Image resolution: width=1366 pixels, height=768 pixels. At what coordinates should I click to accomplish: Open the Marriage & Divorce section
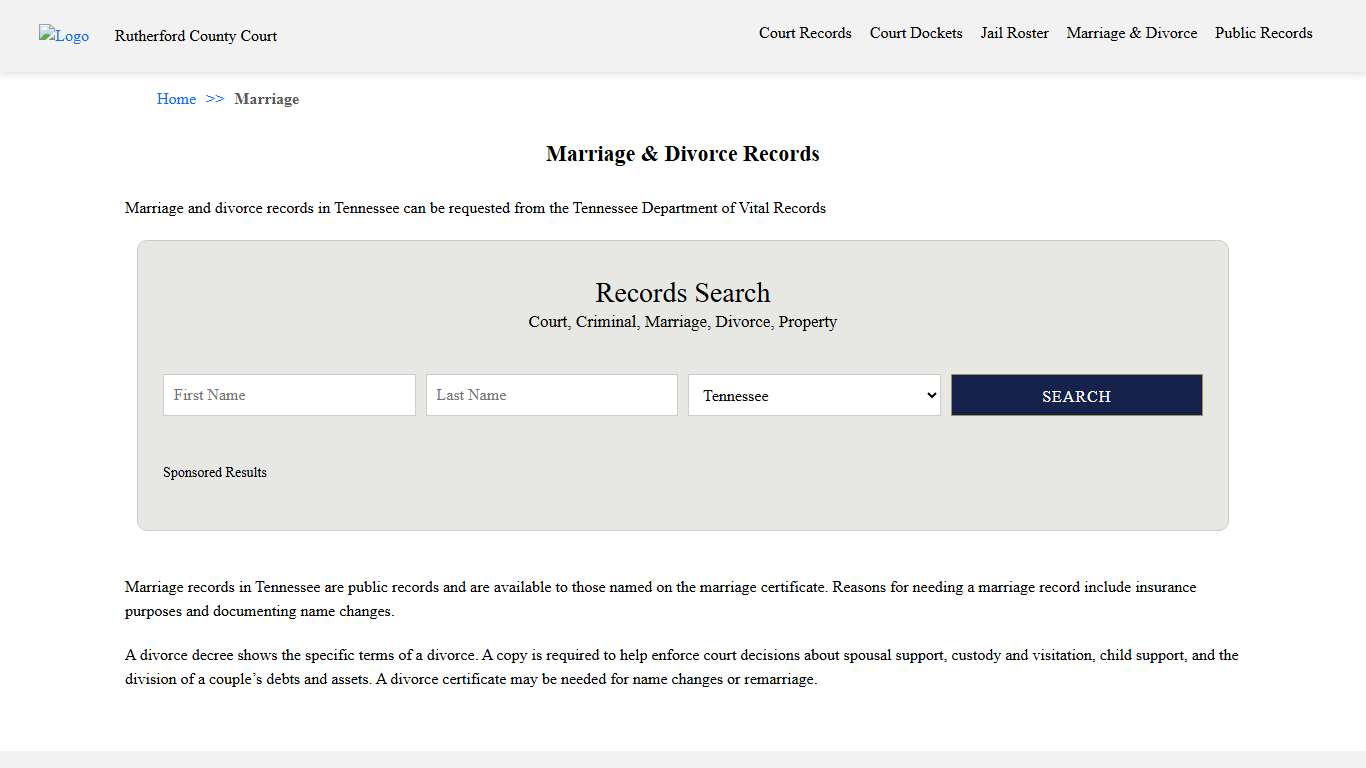tap(1131, 33)
